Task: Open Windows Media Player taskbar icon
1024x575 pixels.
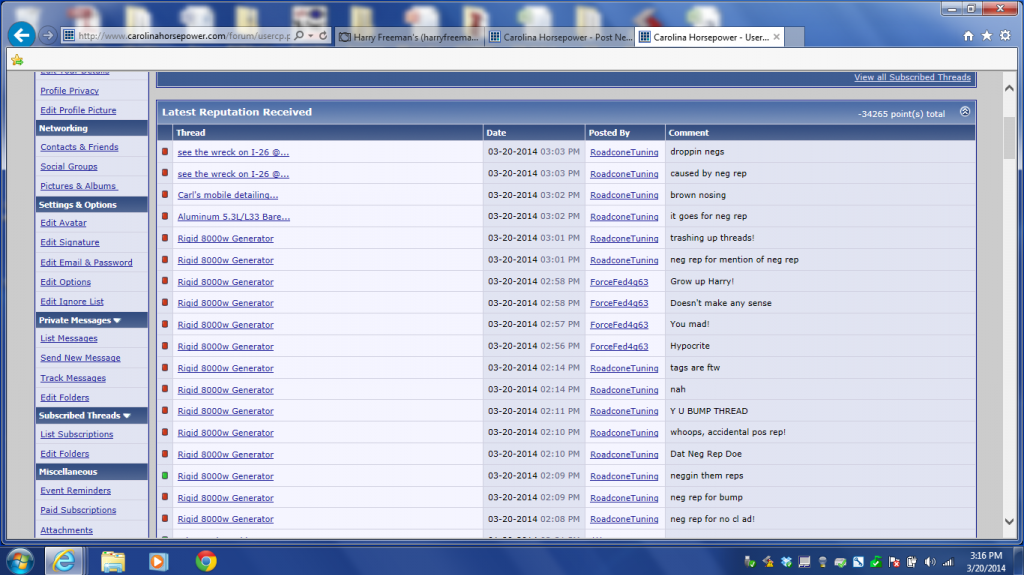Action: [158, 561]
